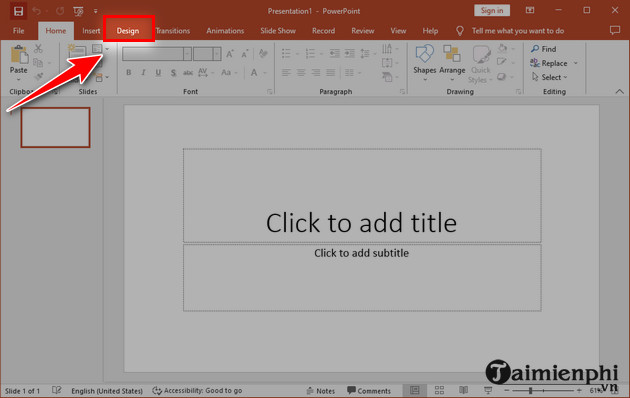Open the Arrange menu
The width and height of the screenshot is (630, 398).
pos(452,62)
